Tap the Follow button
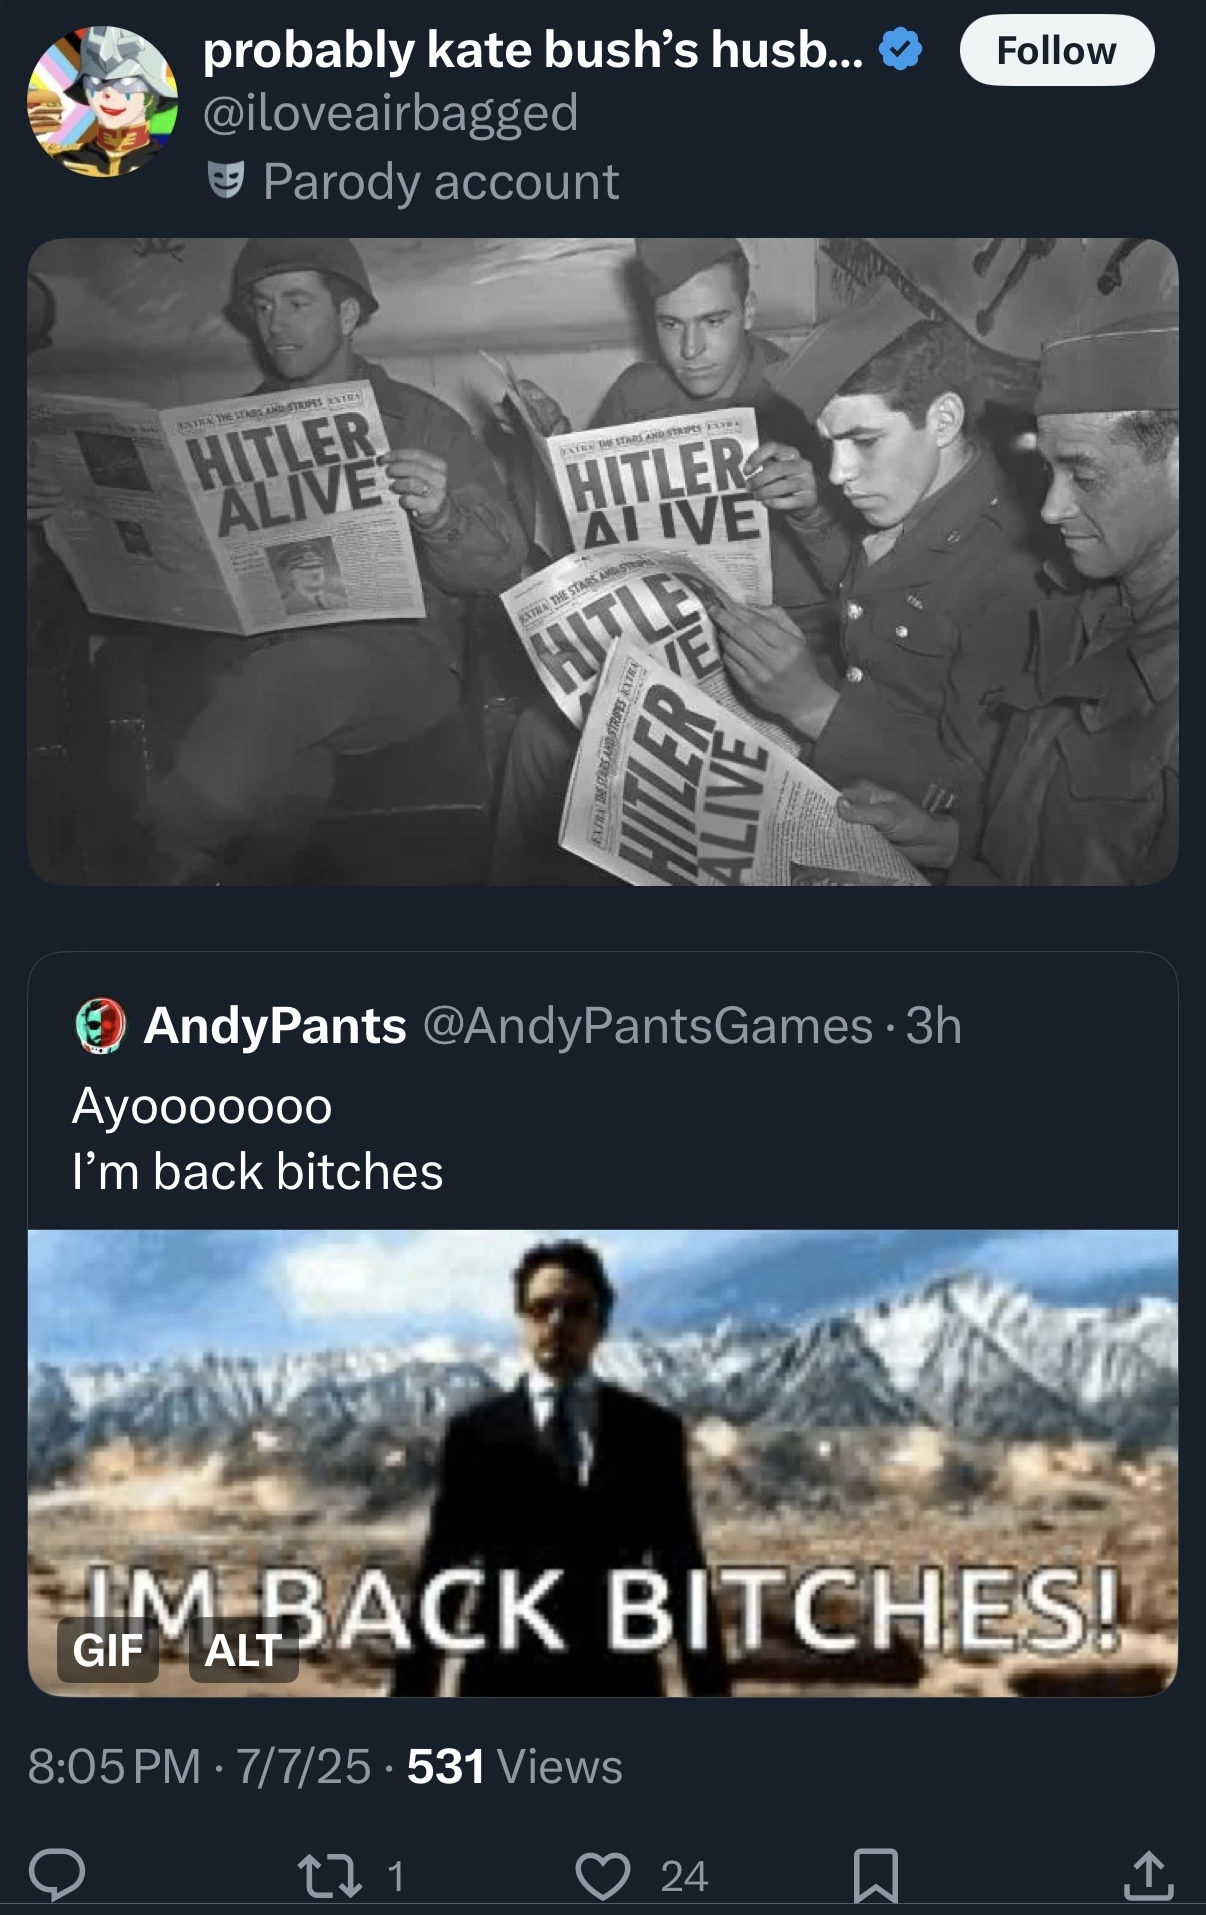This screenshot has width=1206, height=1915. 1056,50
